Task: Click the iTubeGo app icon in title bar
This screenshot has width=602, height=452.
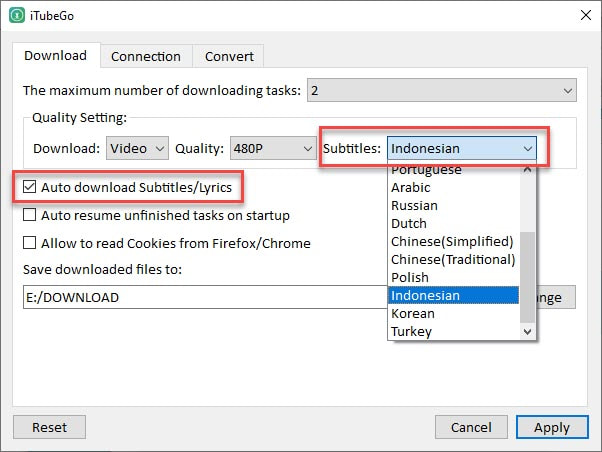Action: point(17,16)
